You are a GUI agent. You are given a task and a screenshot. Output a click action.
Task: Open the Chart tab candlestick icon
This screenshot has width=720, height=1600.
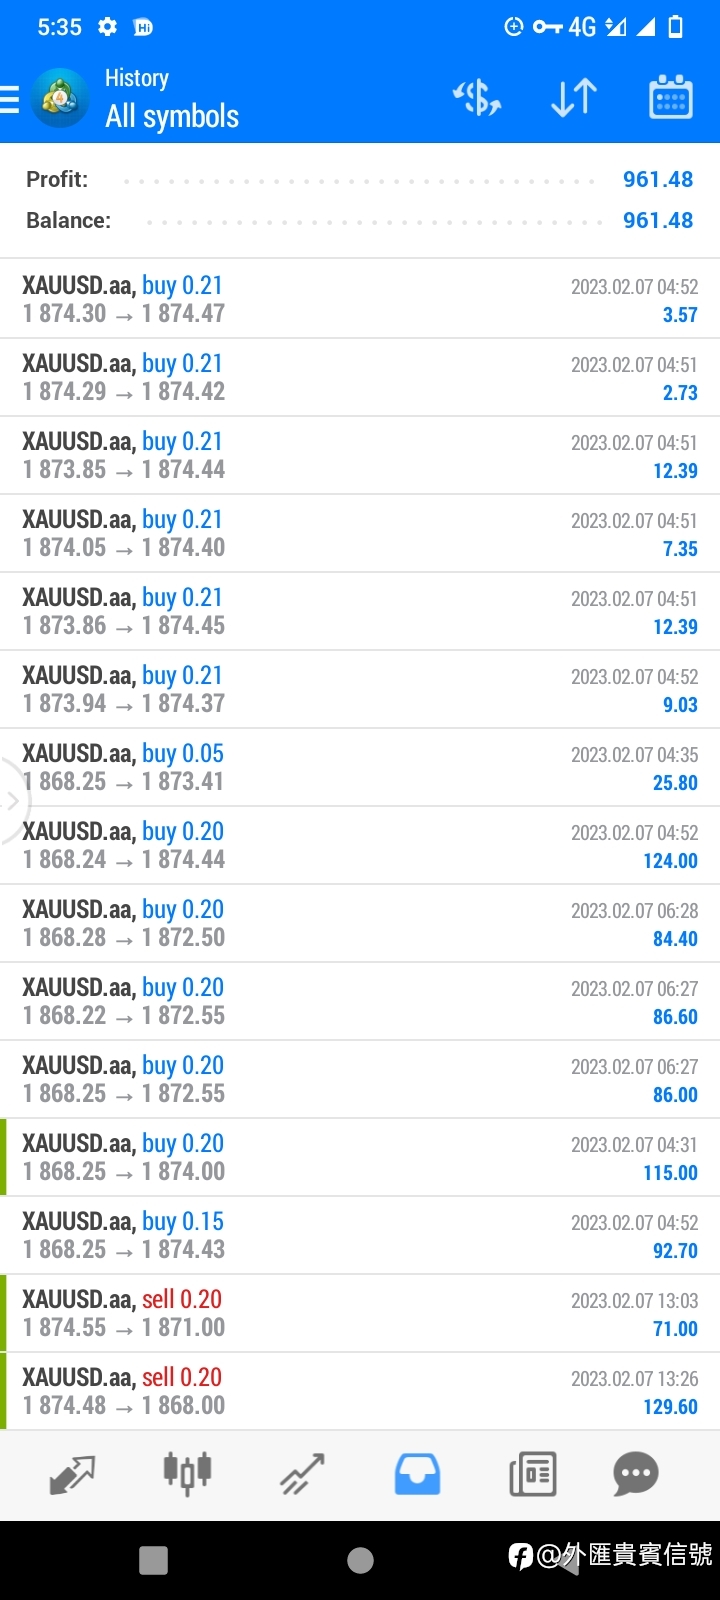[187, 1473]
